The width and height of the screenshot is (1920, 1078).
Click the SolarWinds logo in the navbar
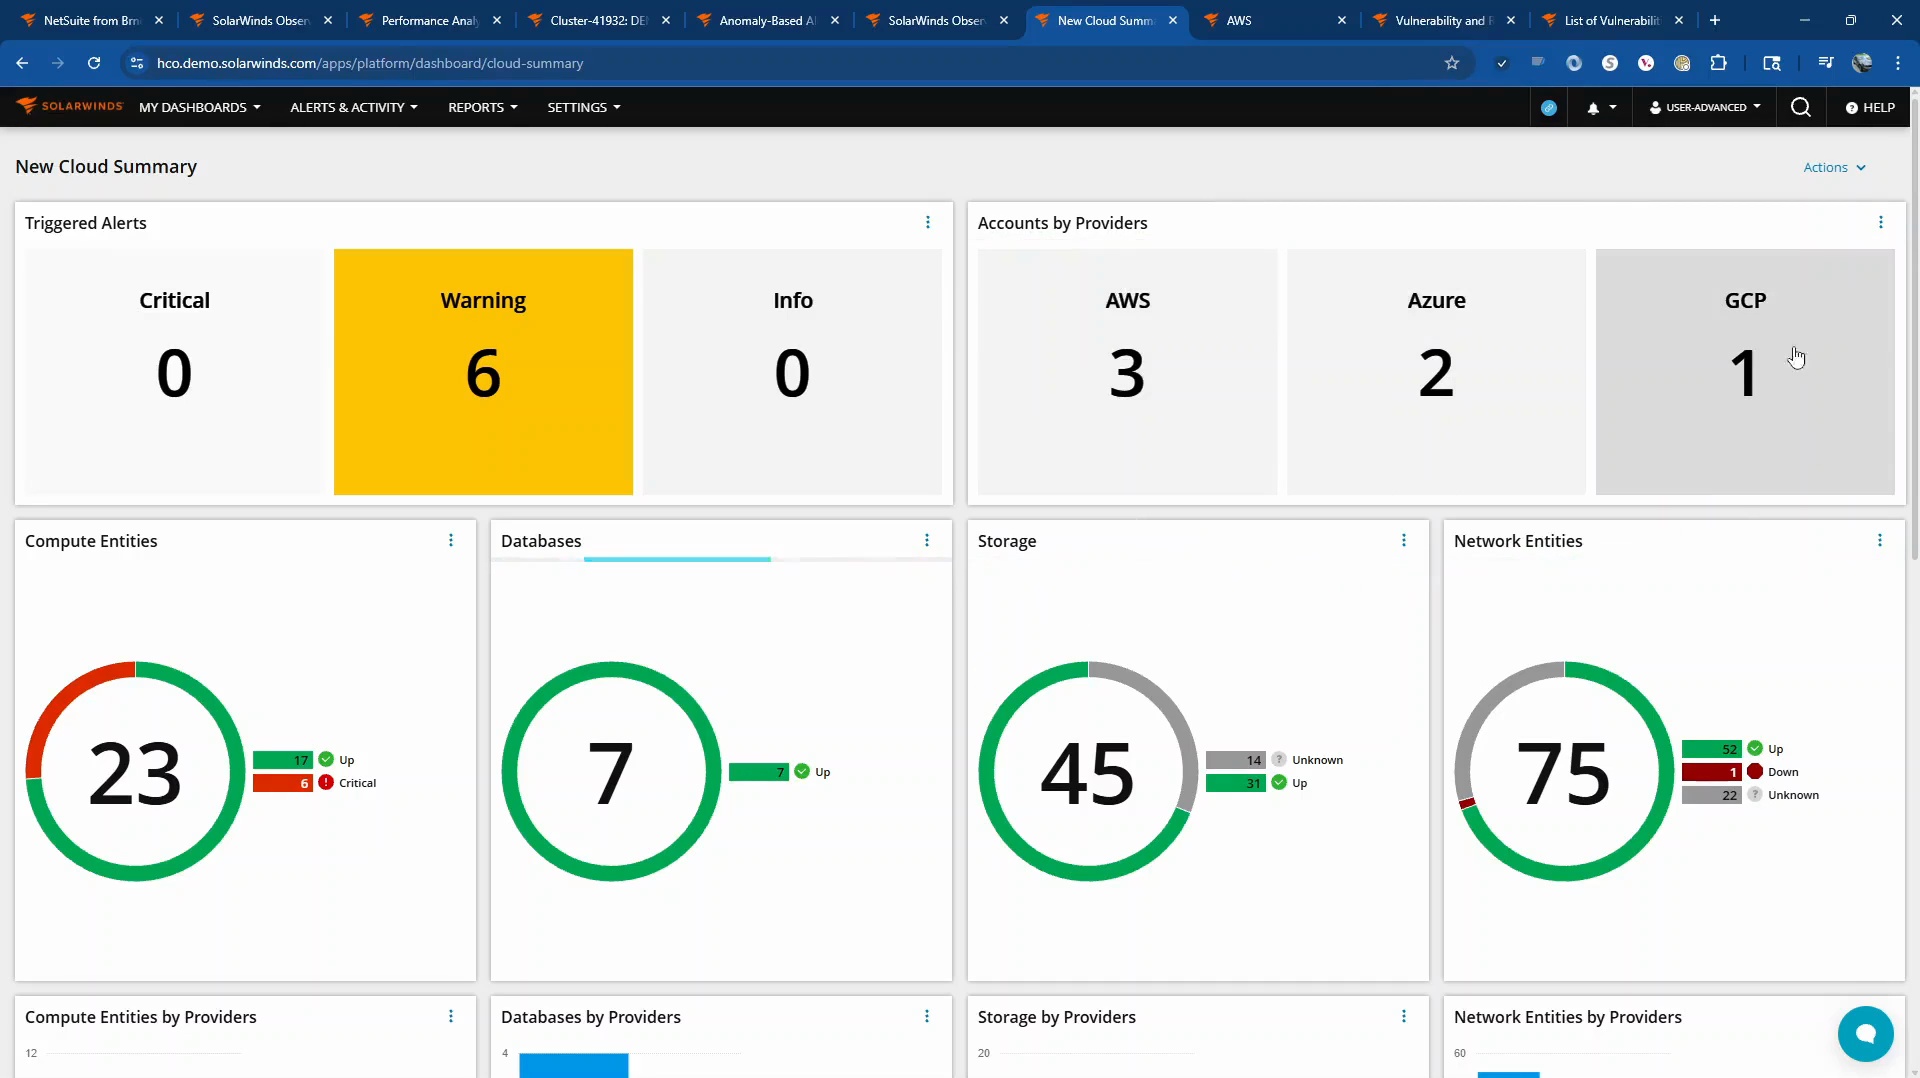pyautogui.click(x=70, y=106)
